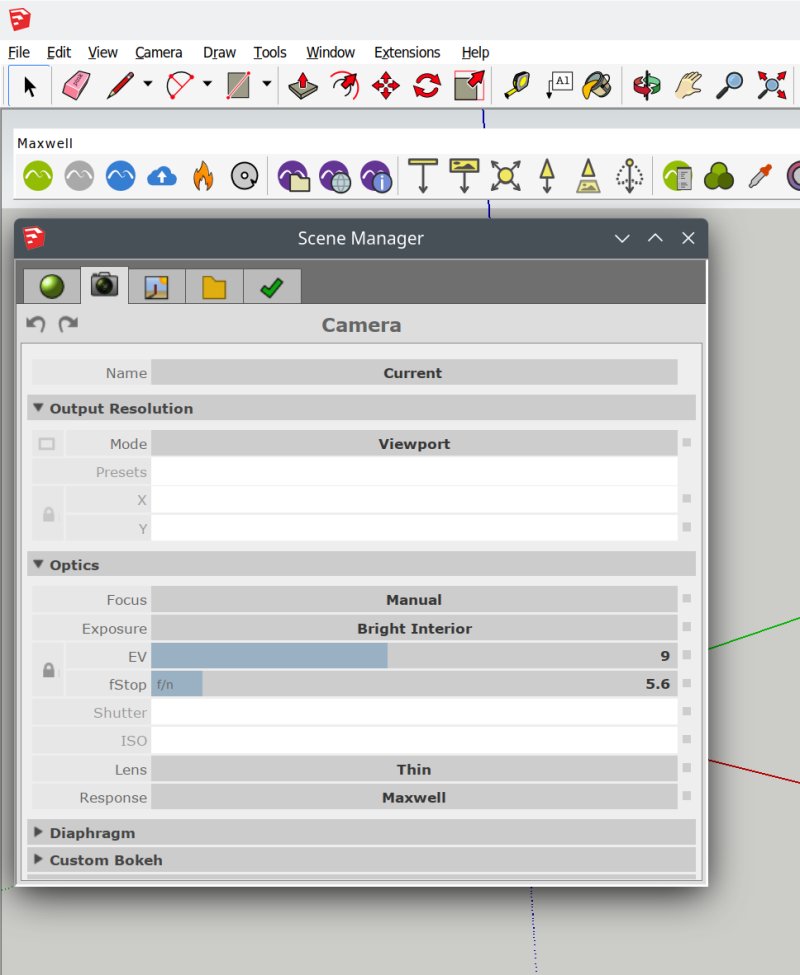Viewport: 800px width, 975px height.
Task: Click the blue Maxwell wave icon
Action: (121, 176)
